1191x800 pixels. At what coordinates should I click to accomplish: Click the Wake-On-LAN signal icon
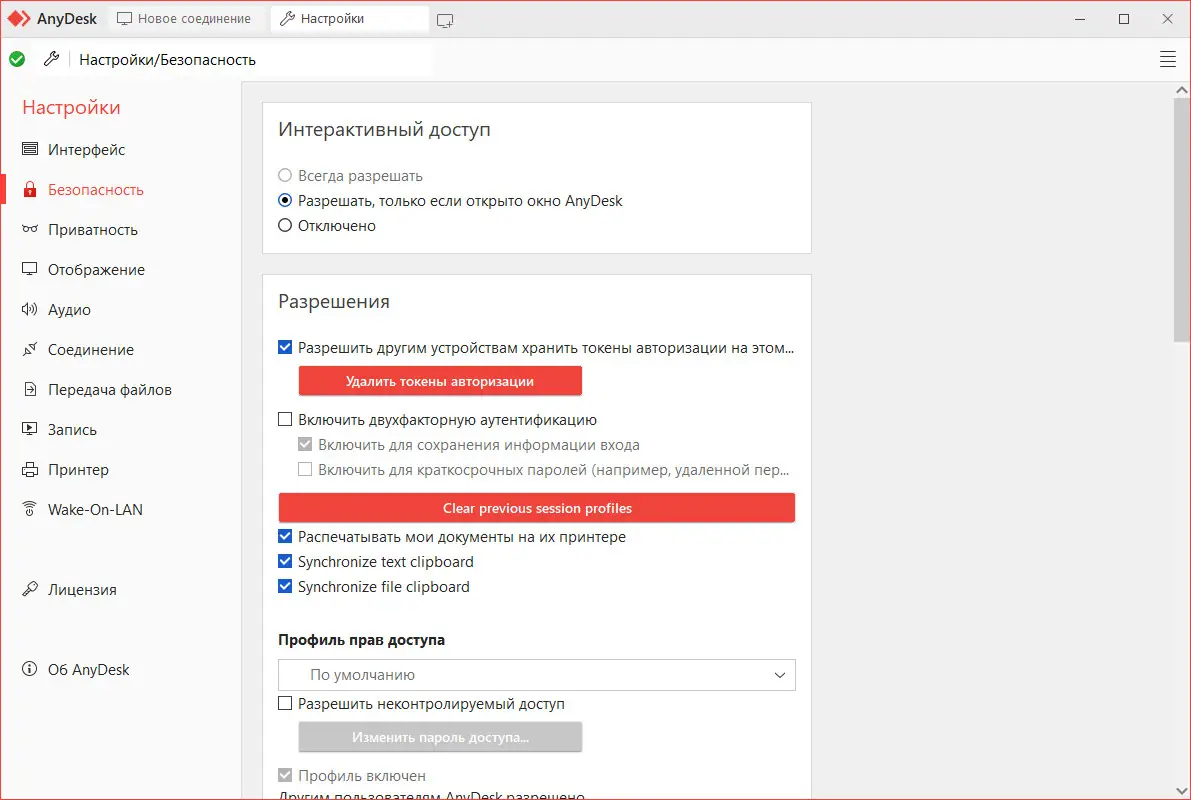pyautogui.click(x=30, y=508)
